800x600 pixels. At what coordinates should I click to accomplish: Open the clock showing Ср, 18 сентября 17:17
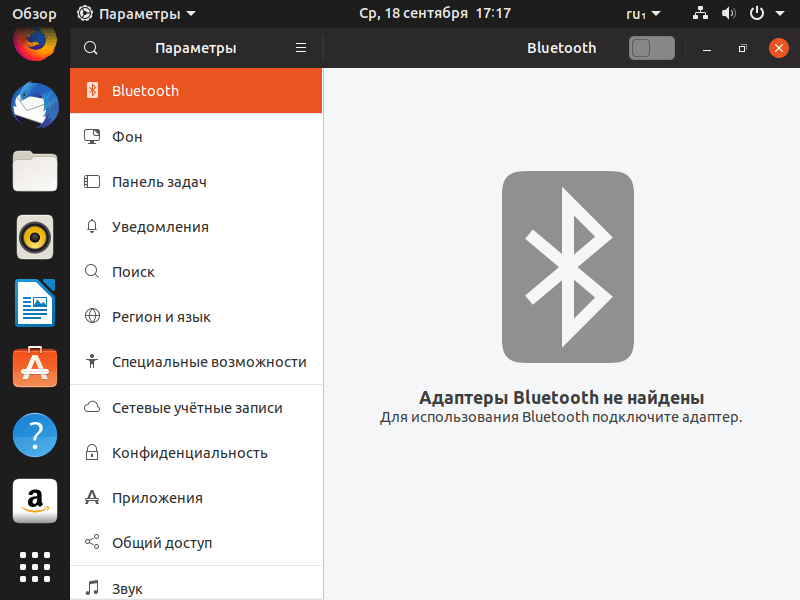click(x=435, y=13)
